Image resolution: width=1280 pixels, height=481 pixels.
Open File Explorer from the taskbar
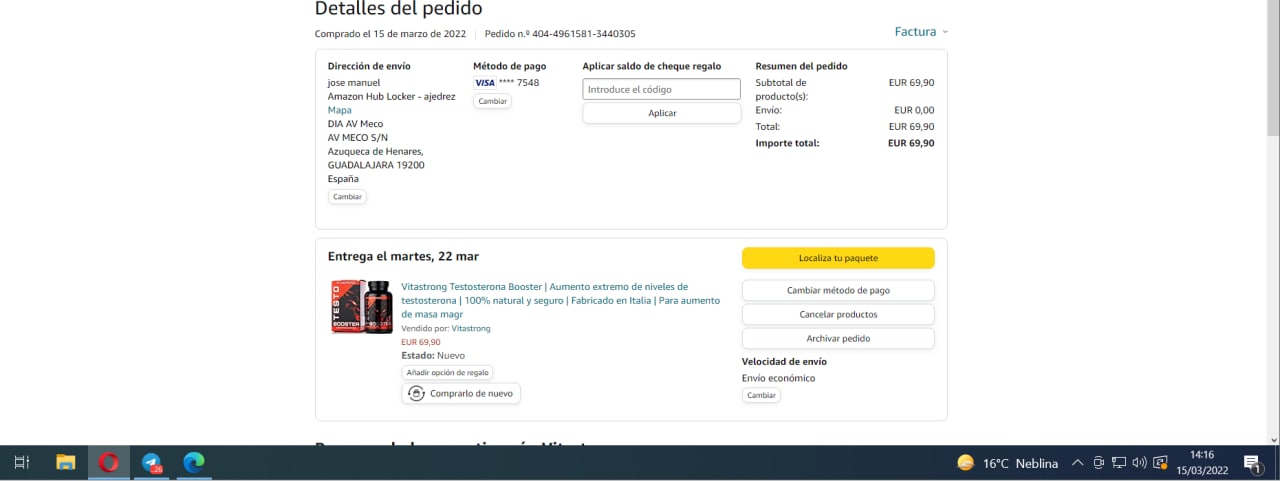point(66,462)
